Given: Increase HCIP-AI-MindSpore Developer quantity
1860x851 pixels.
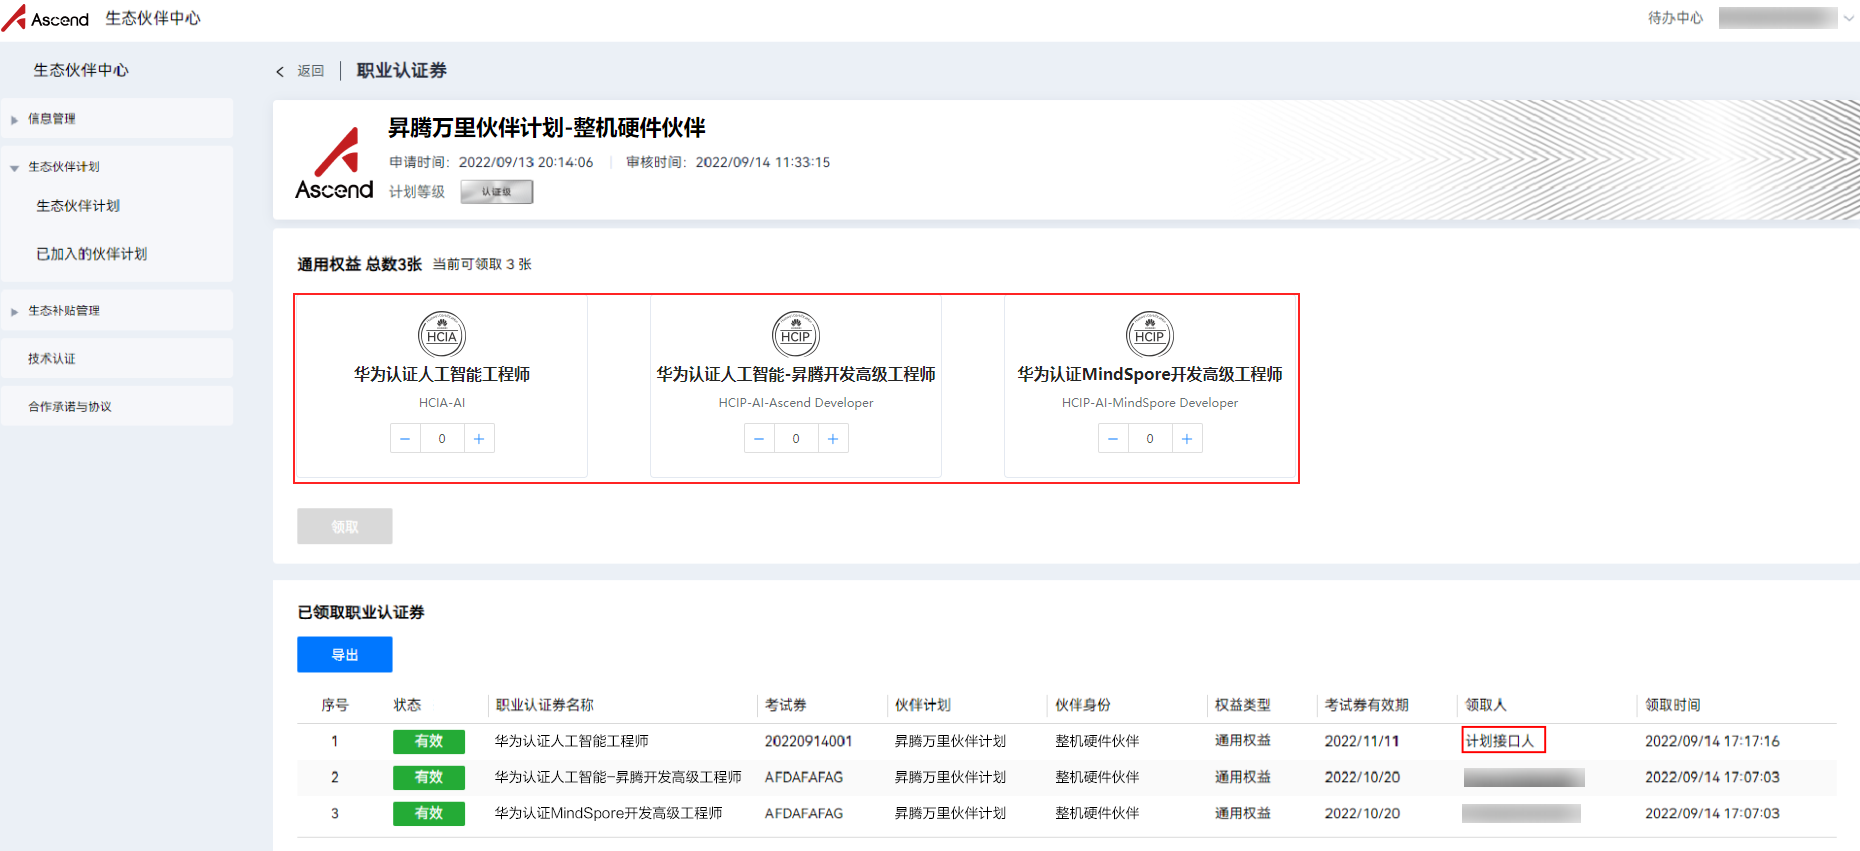Looking at the screenshot, I should pos(1187,438).
